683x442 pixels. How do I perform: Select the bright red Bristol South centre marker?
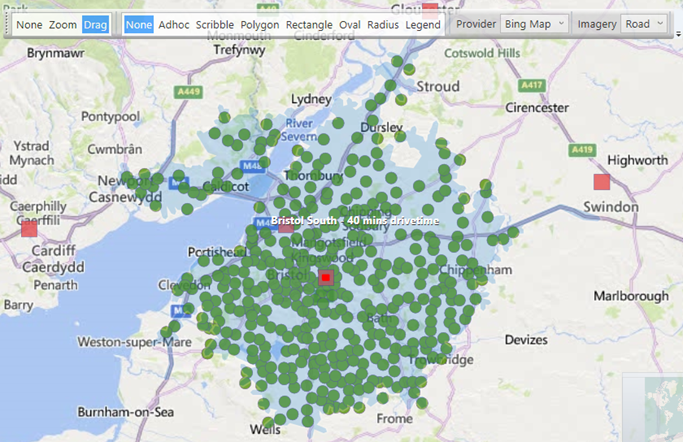point(326,277)
